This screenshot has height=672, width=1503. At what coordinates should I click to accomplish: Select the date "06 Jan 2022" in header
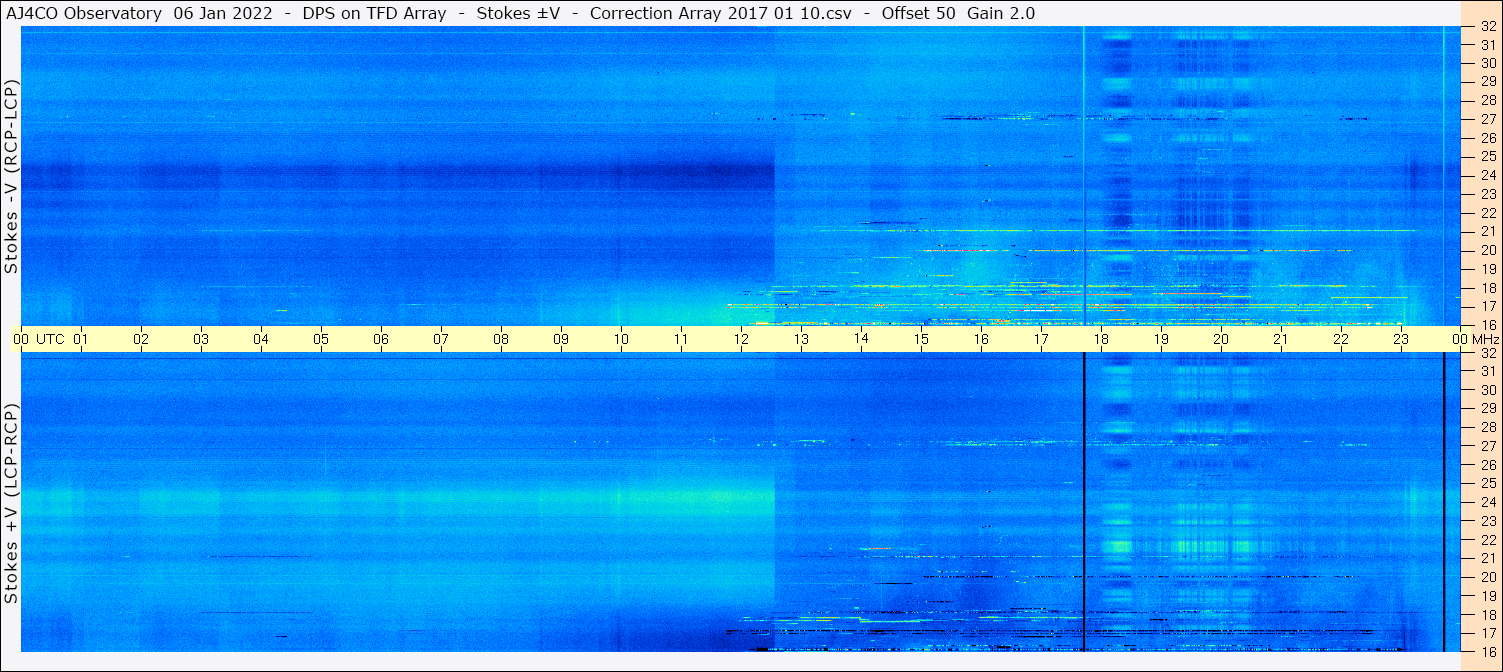pos(223,13)
